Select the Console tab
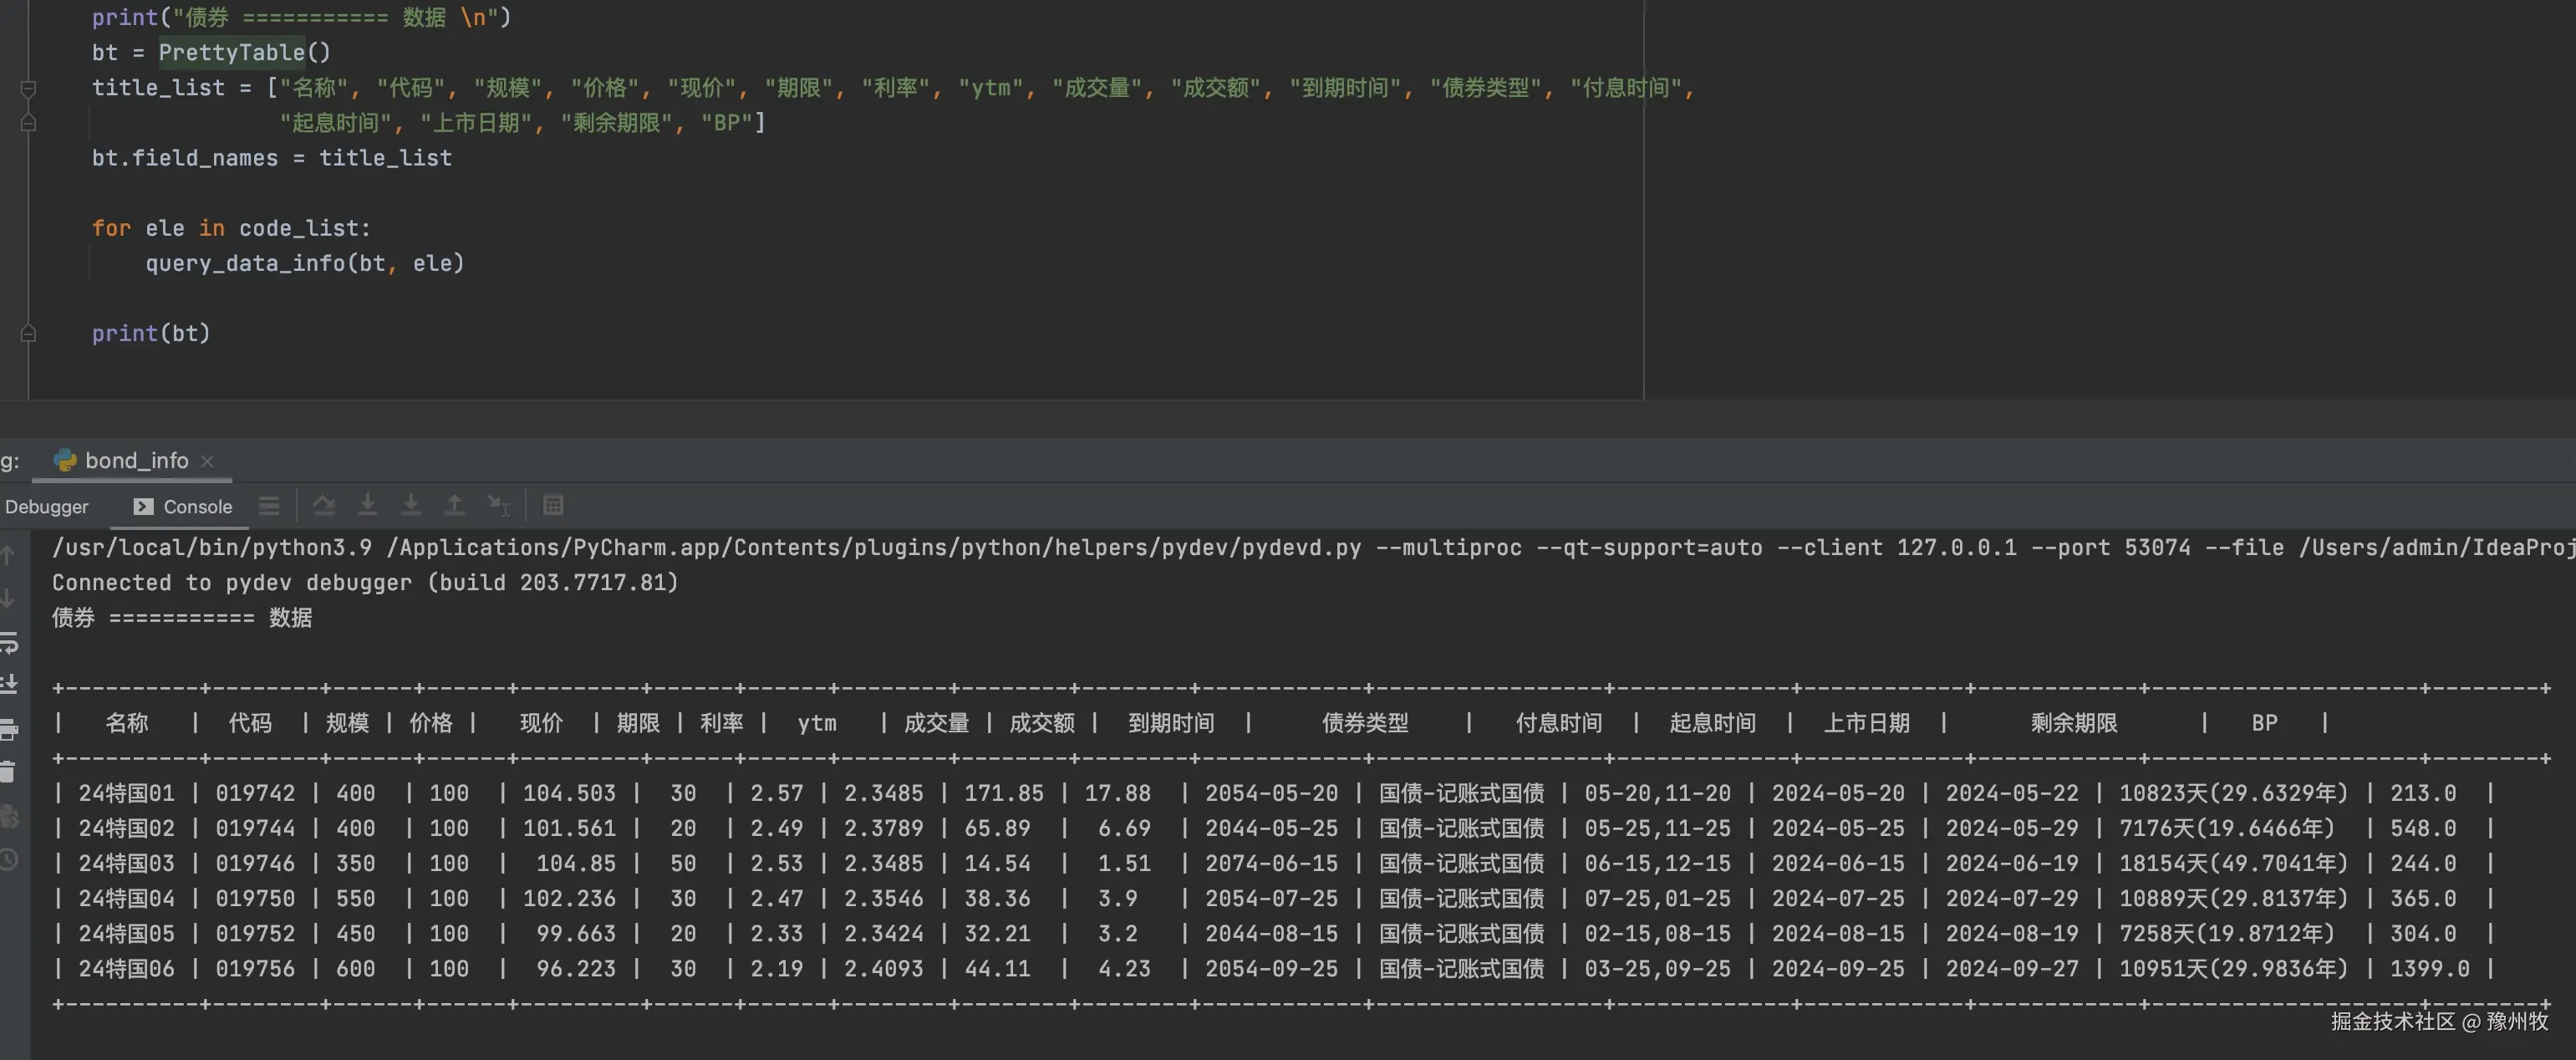 tap(183, 507)
